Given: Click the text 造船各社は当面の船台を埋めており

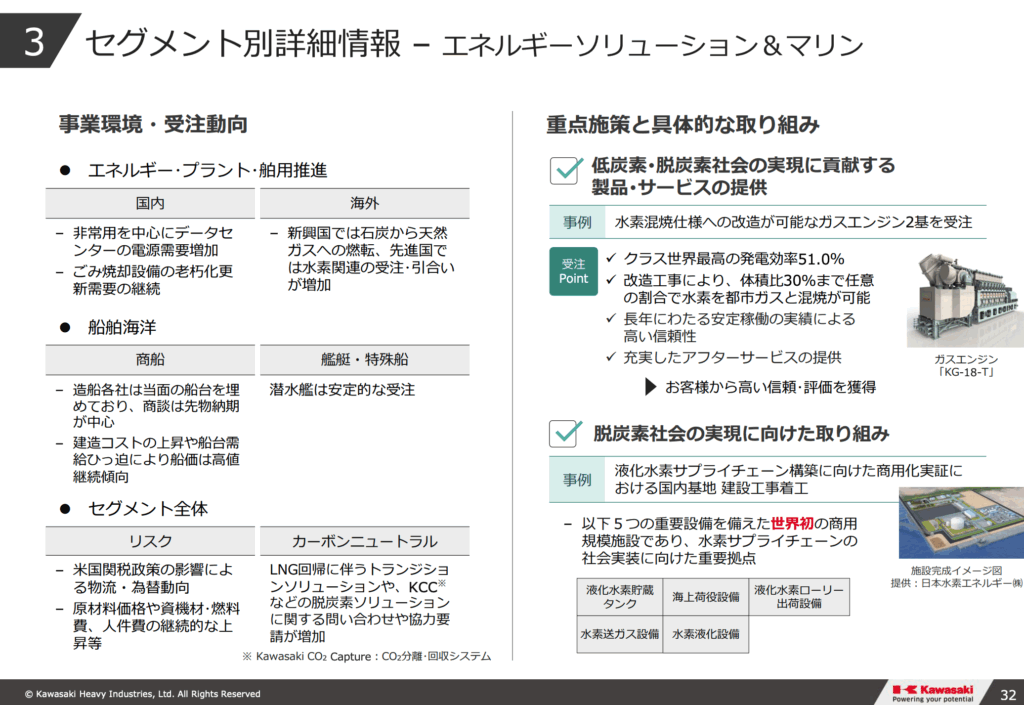Looking at the screenshot, I should pos(156,405).
